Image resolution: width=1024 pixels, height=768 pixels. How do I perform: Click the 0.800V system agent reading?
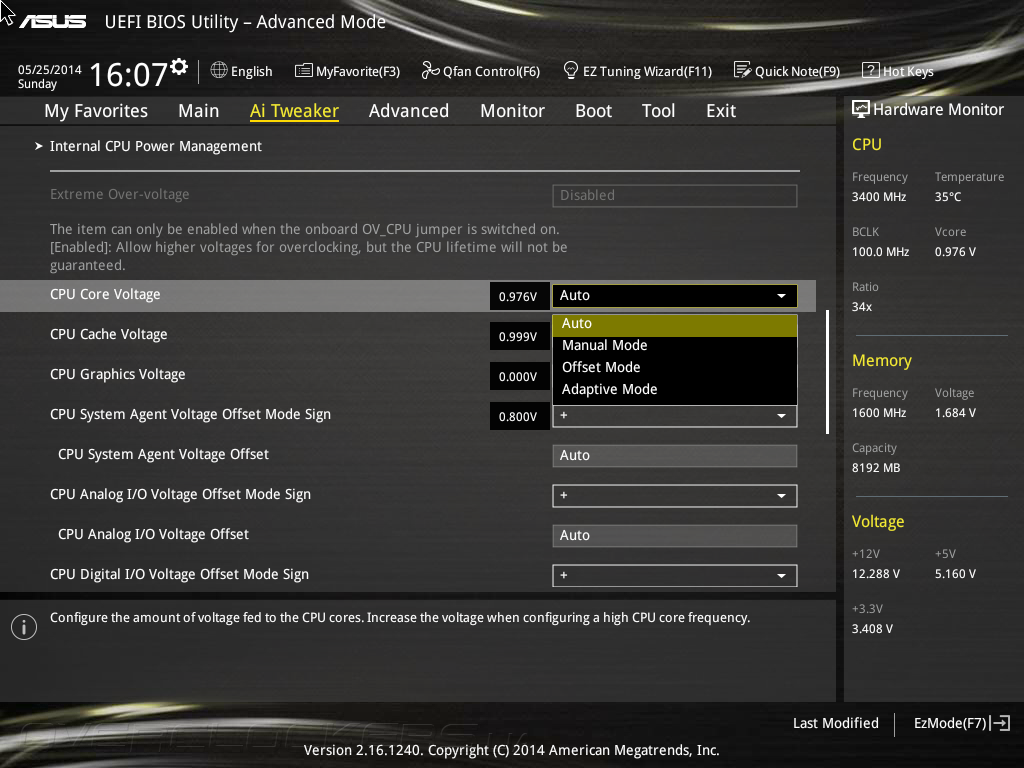click(519, 416)
